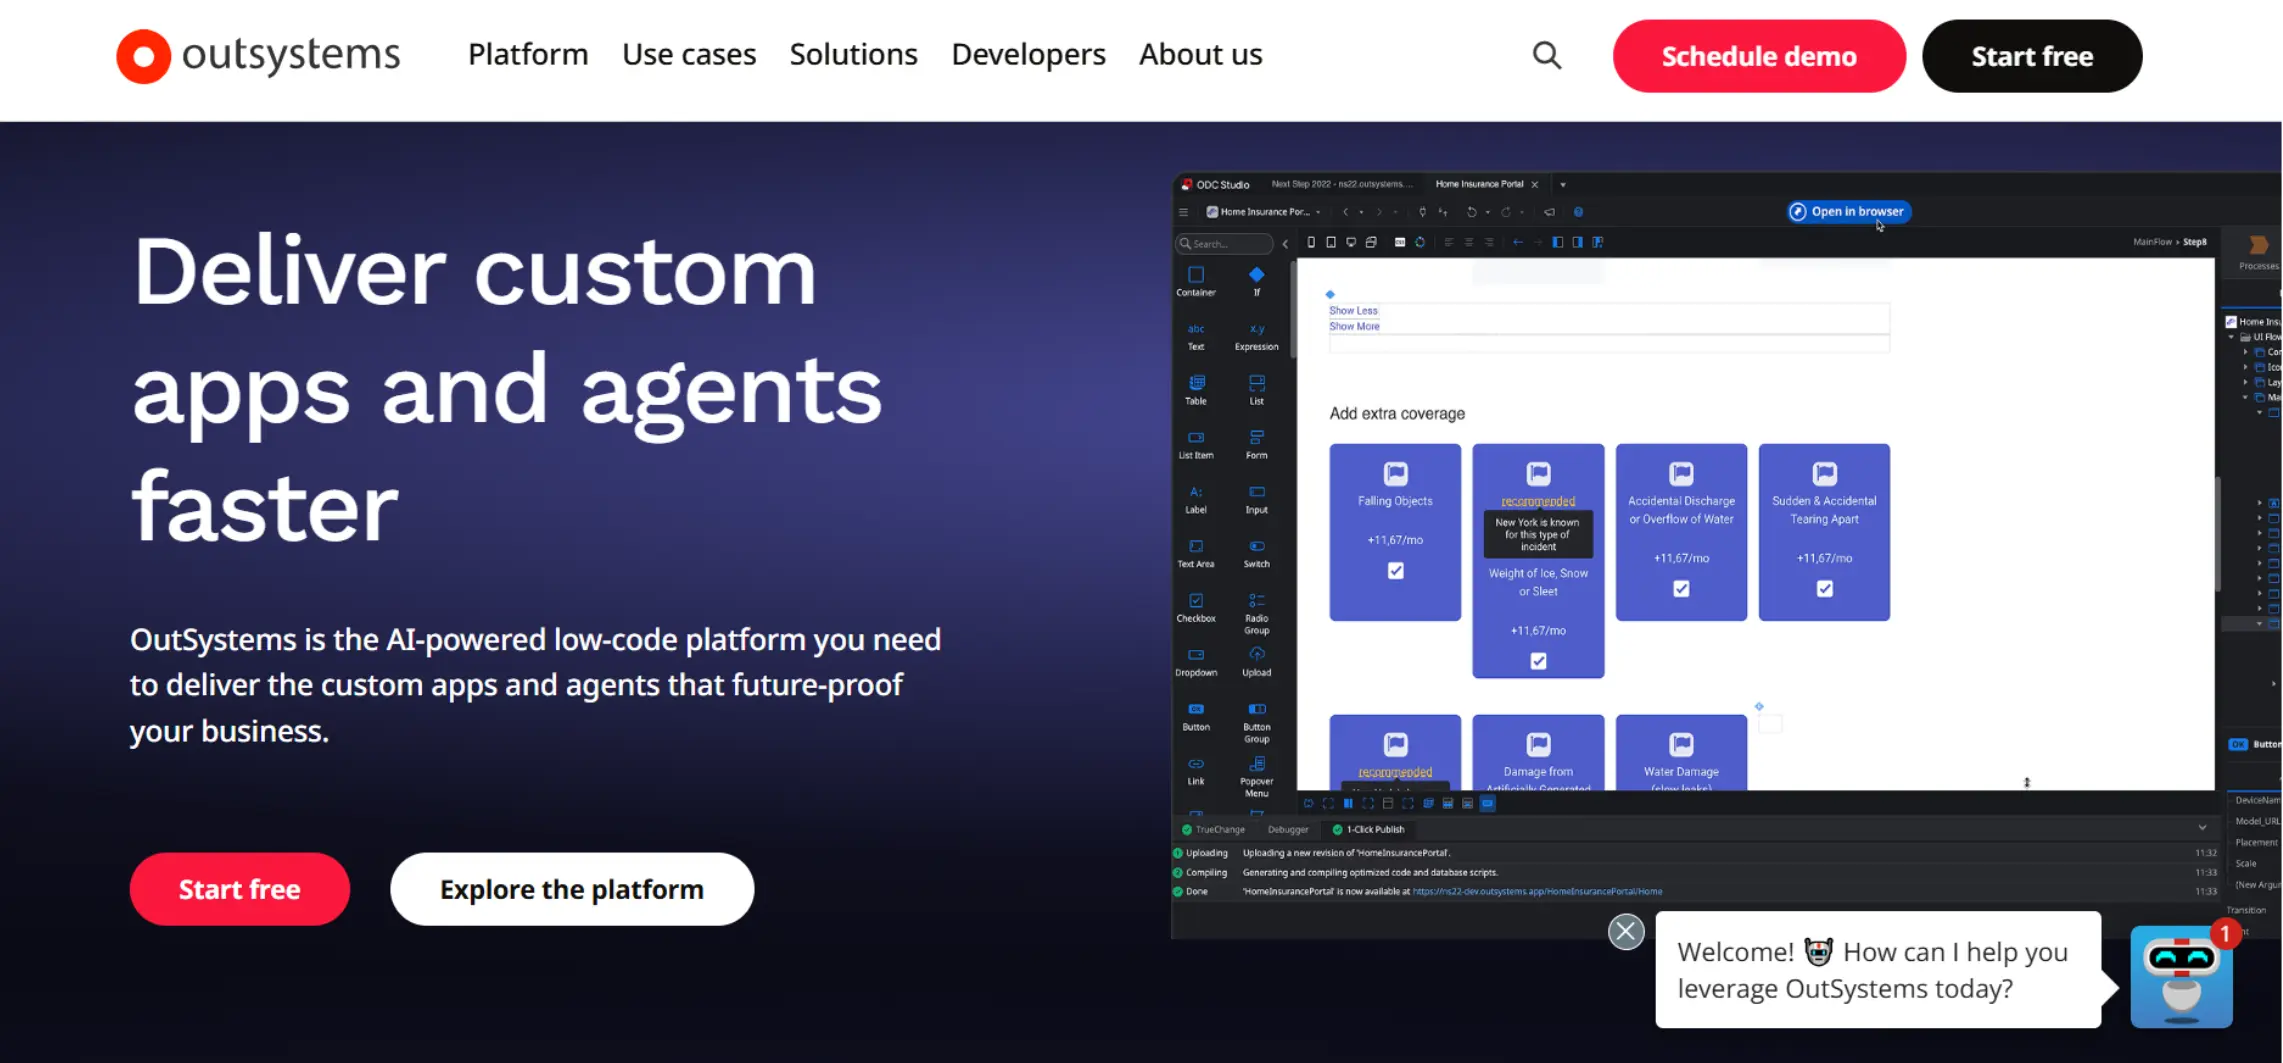Expand the Home Insurance Portal tab dropdown arrow
Screen dimensions: 2283x1063
tap(1562, 185)
